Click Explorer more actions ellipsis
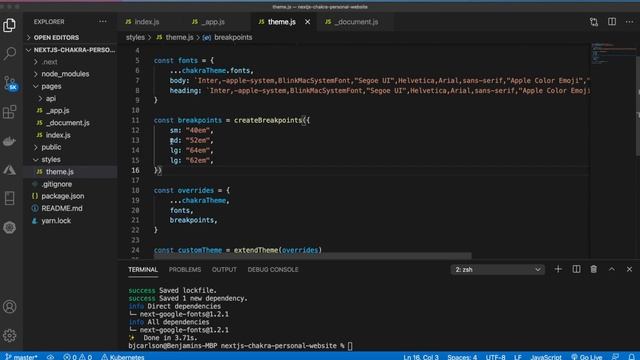This screenshot has width=640, height=360. (x=102, y=22)
